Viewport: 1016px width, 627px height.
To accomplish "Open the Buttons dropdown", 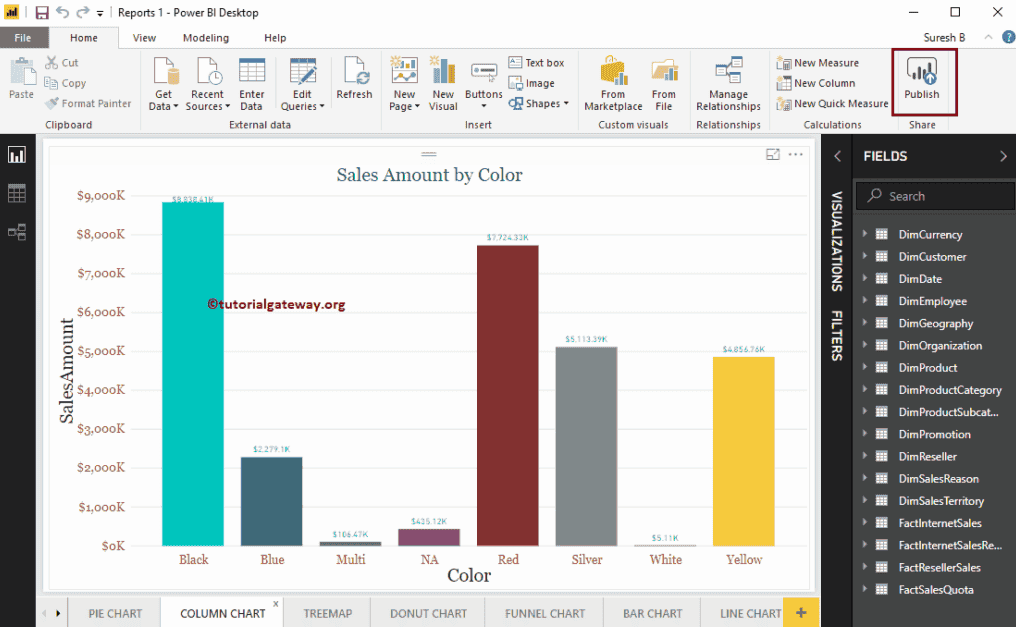I will 483,84.
